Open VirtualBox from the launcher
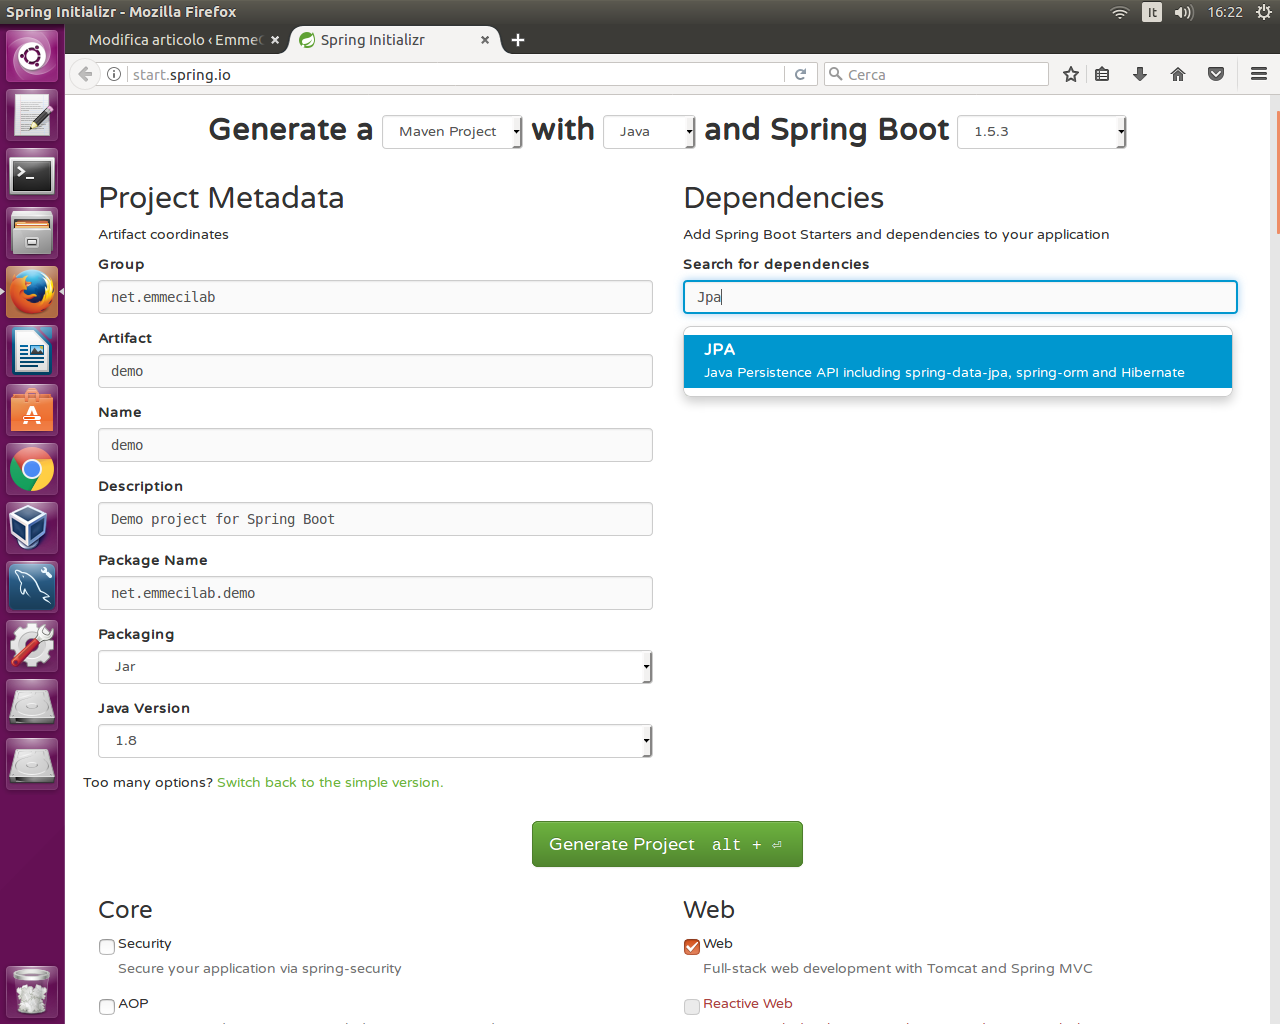The image size is (1280, 1024). tap(32, 528)
